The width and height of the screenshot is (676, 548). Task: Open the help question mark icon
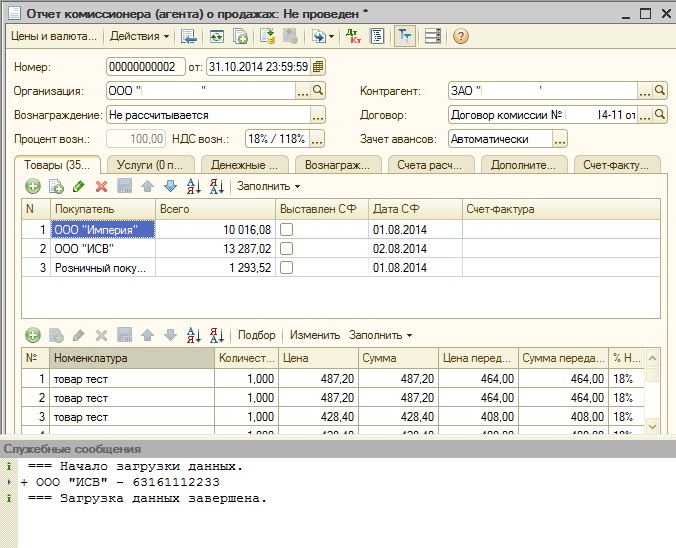[x=460, y=36]
